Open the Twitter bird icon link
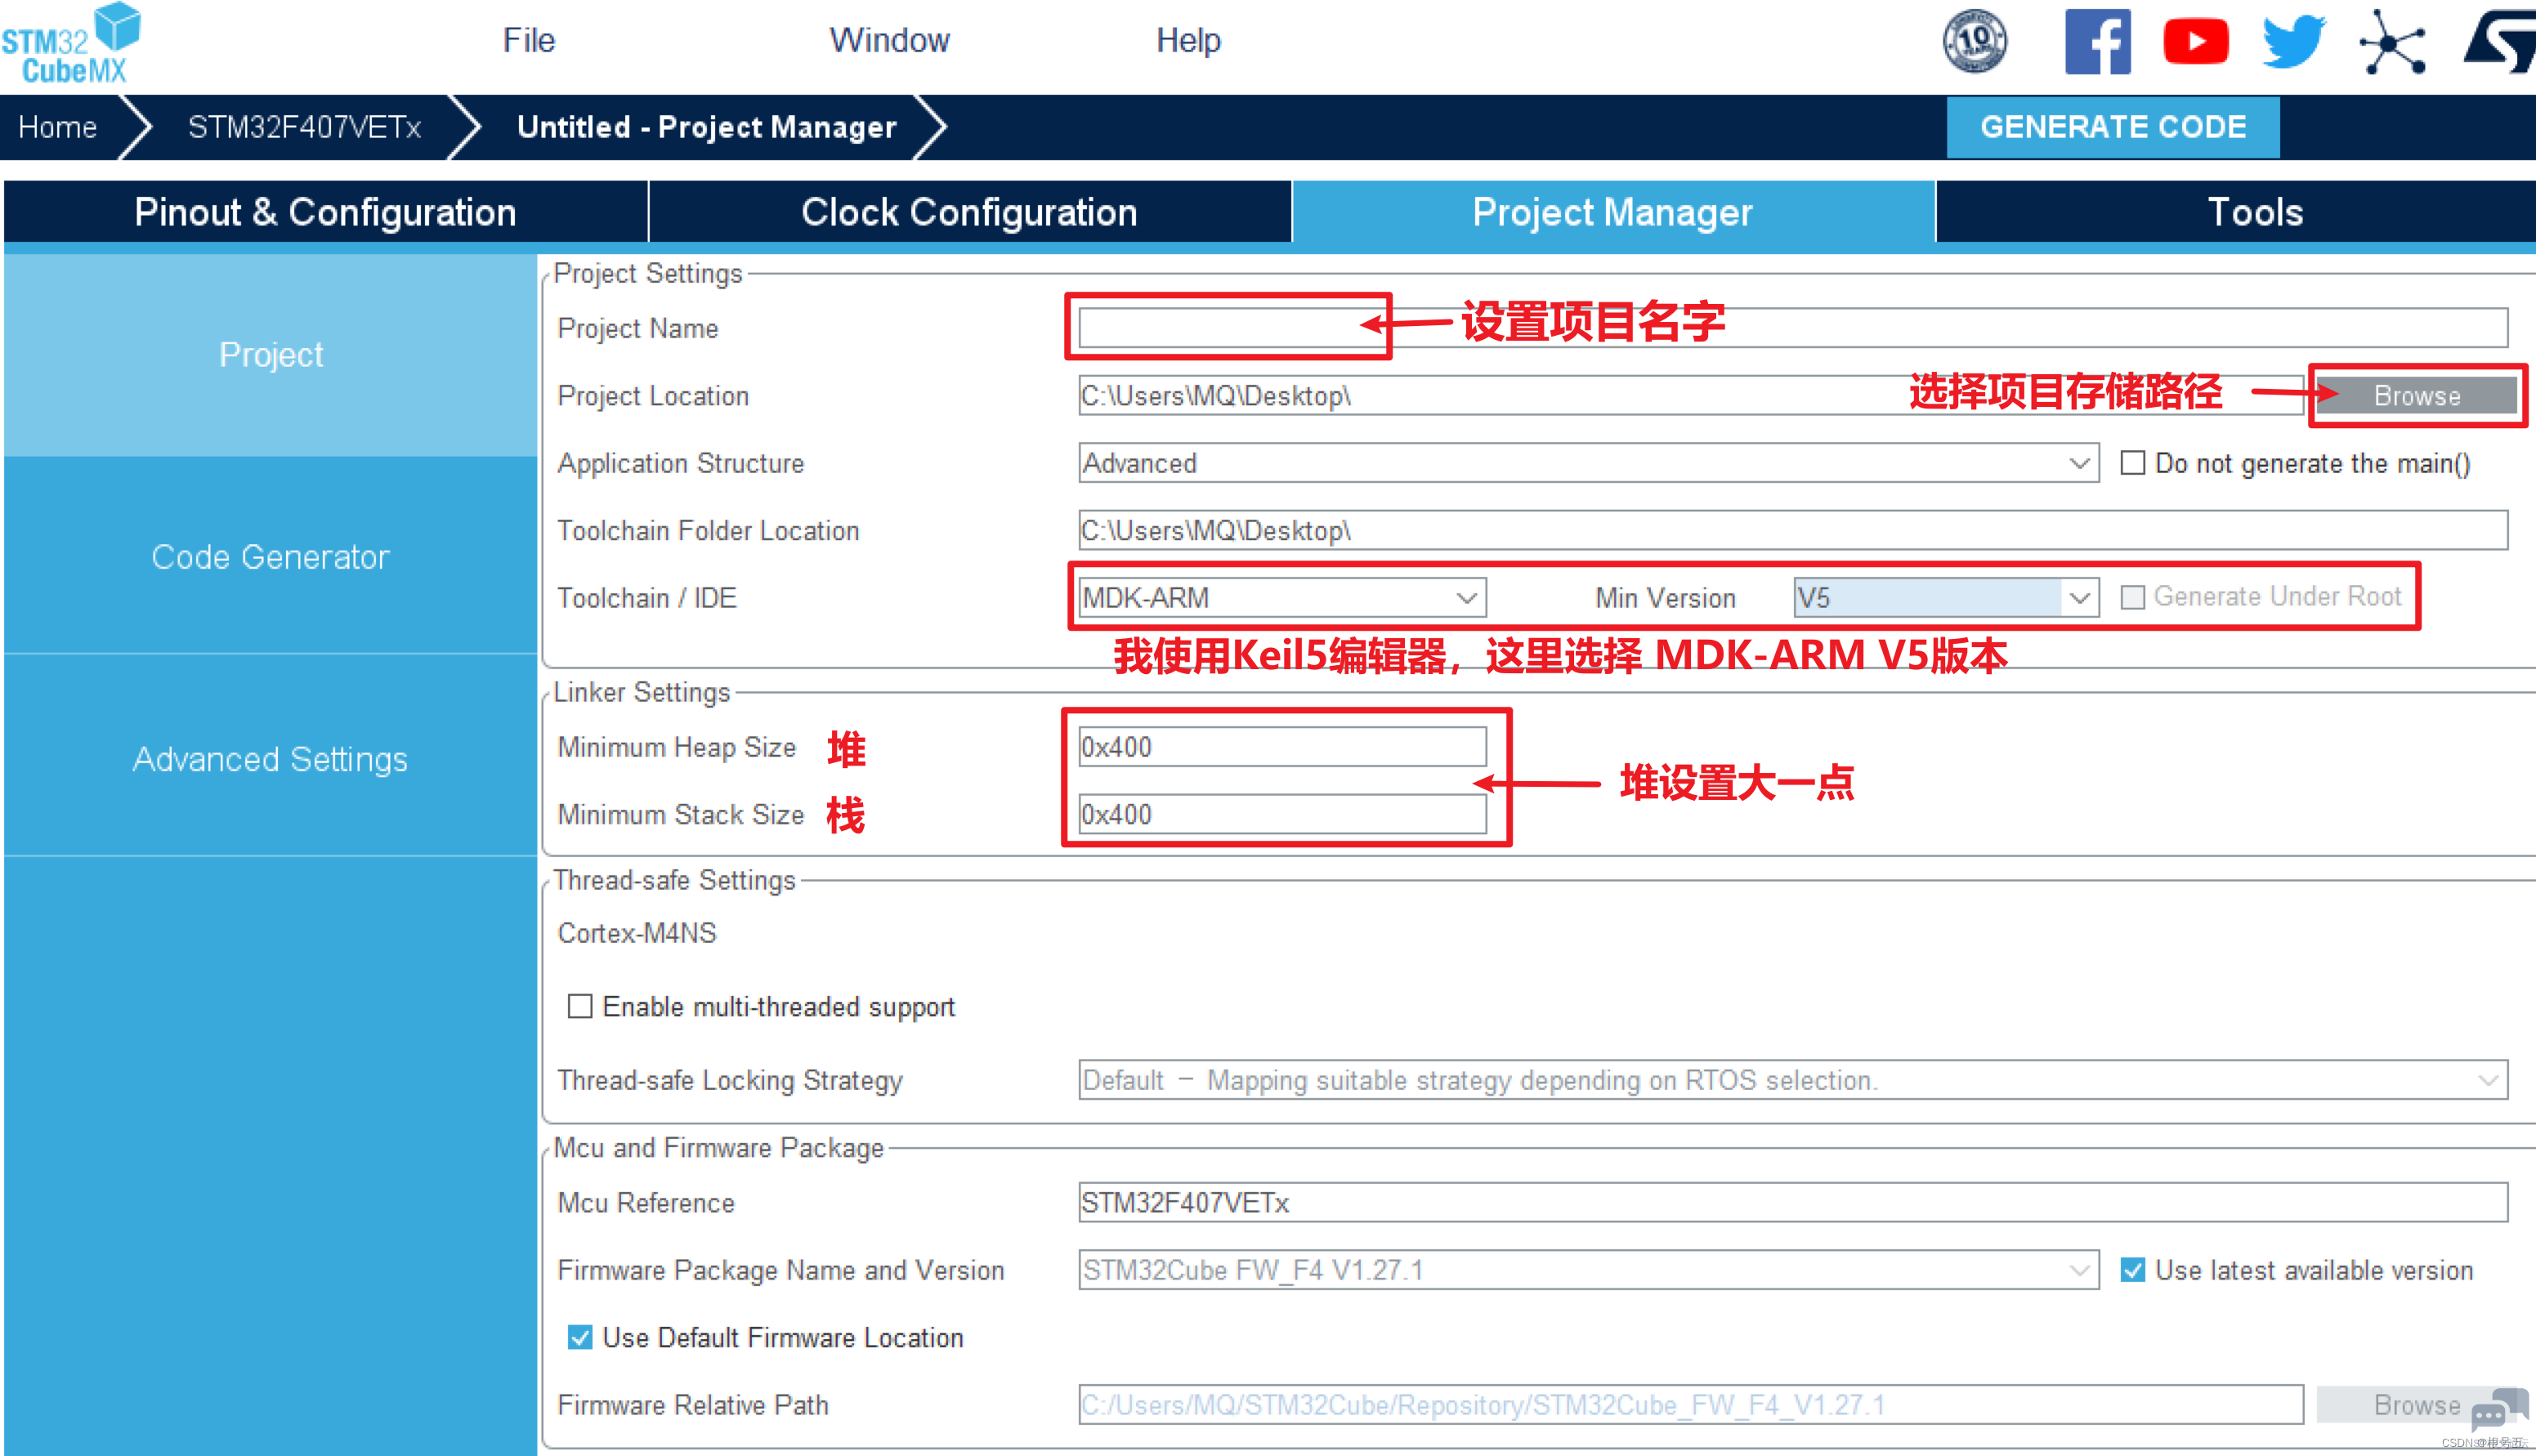Image resolution: width=2536 pixels, height=1456 pixels. pos(2294,41)
